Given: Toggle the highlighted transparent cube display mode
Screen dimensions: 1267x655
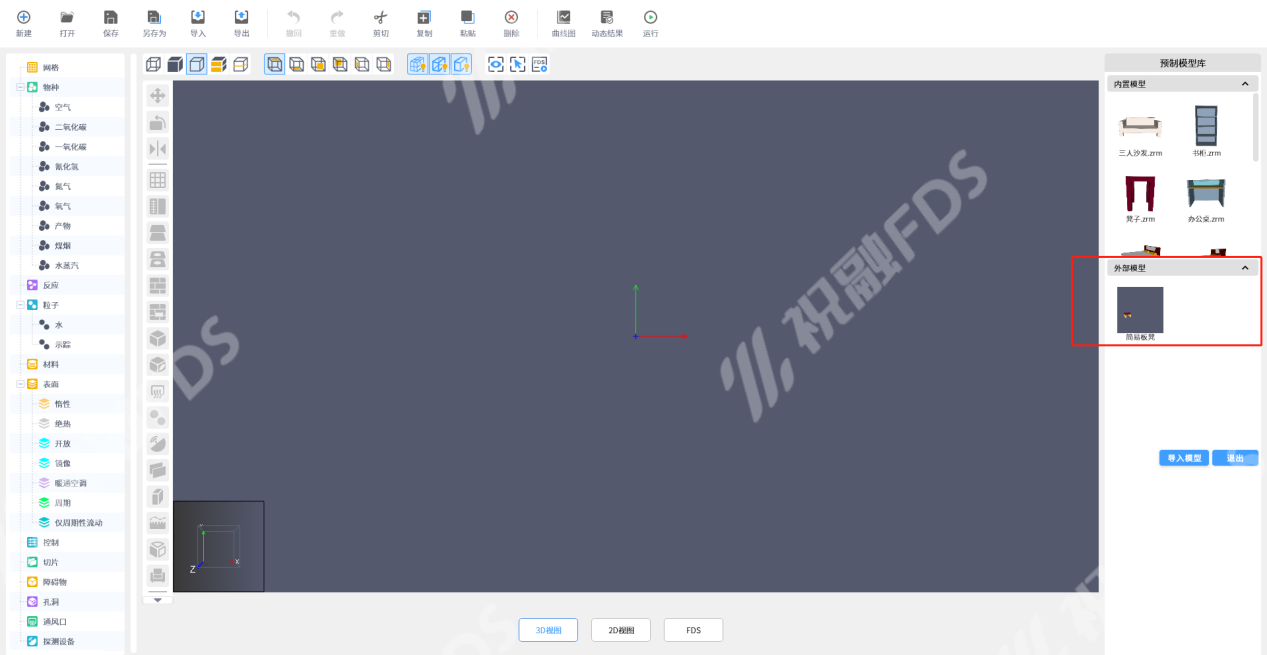Looking at the screenshot, I should pyautogui.click(x=197, y=64).
